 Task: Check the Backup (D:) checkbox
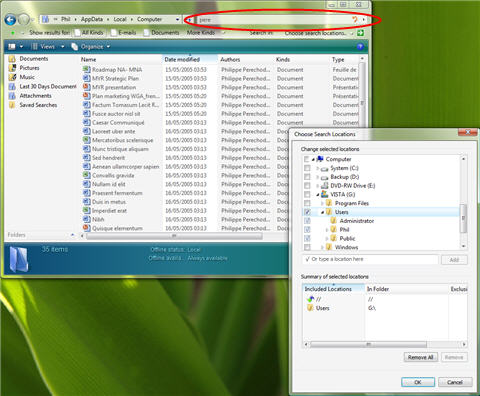[307, 177]
